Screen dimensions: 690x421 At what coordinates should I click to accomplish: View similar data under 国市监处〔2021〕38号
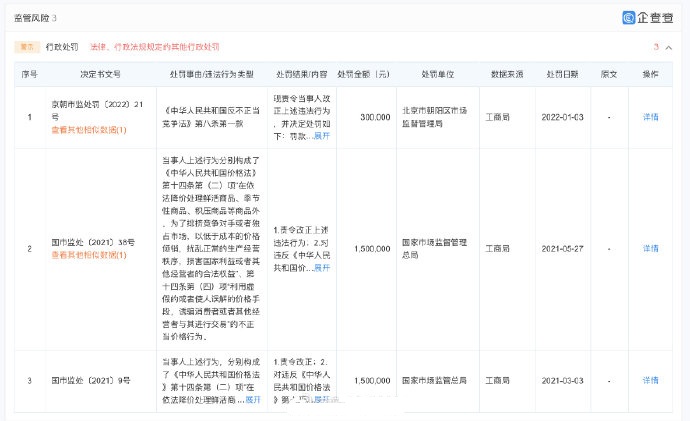click(88, 255)
